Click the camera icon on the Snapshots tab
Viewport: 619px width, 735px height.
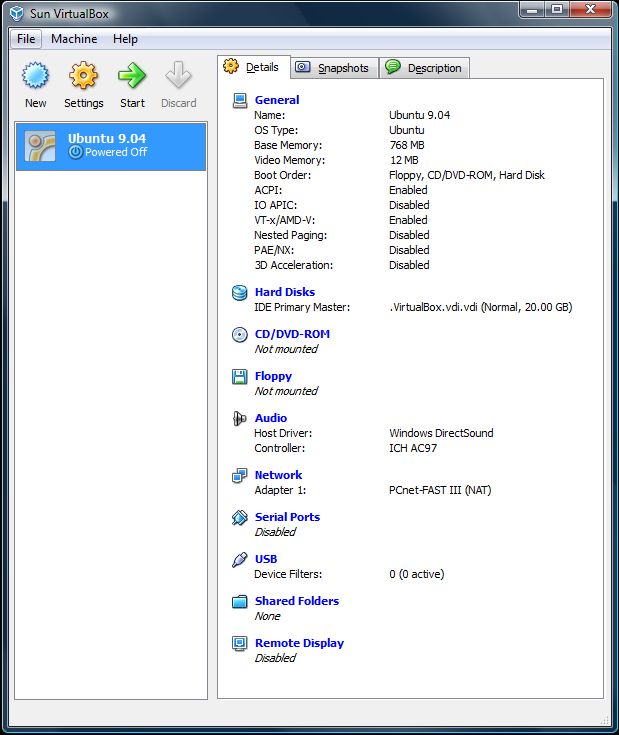303,67
